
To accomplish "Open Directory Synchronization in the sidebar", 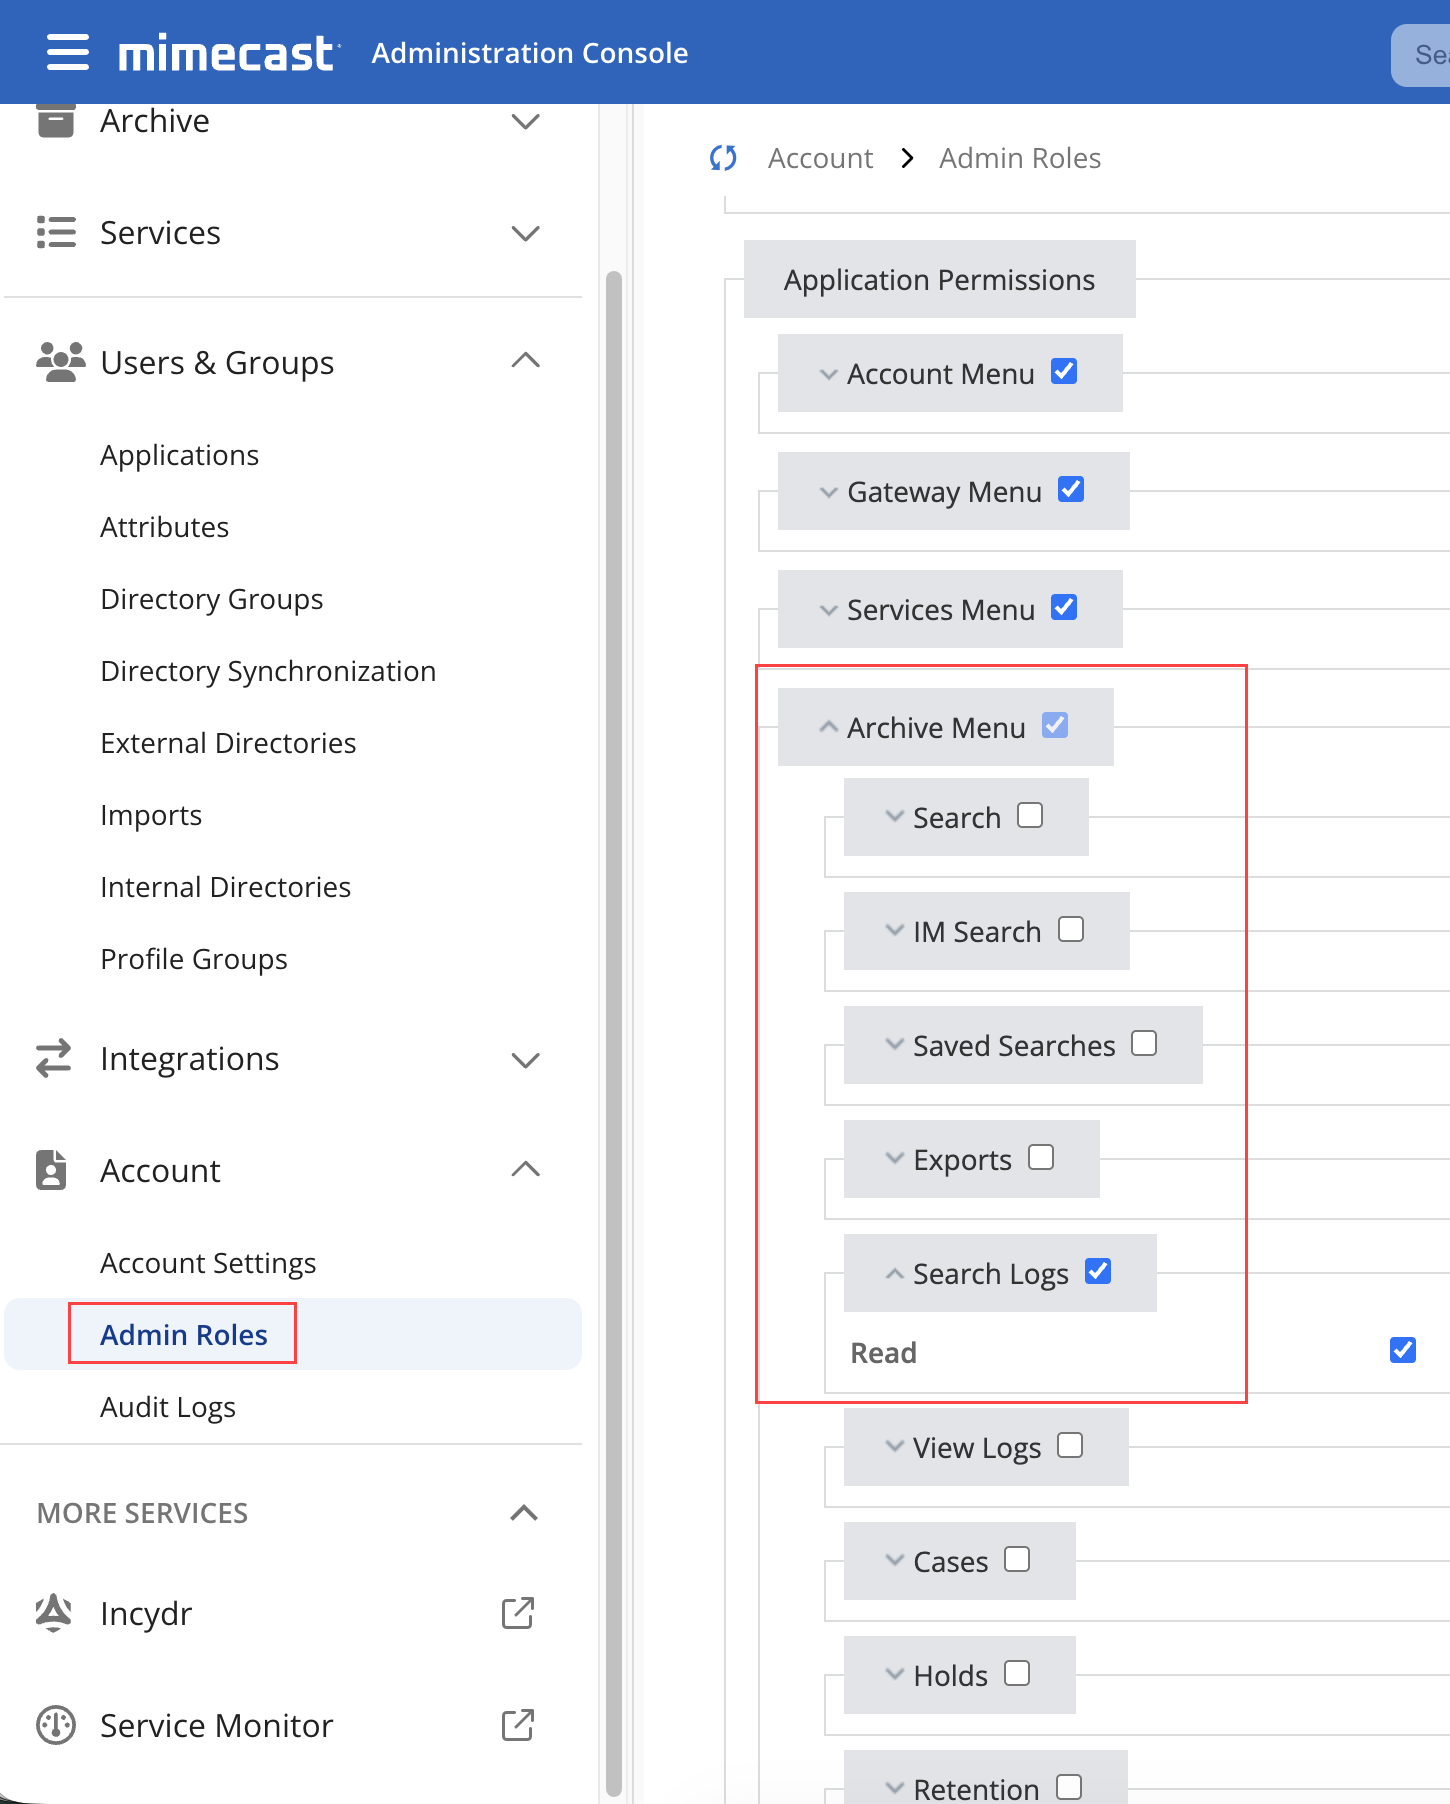I will coord(268,671).
